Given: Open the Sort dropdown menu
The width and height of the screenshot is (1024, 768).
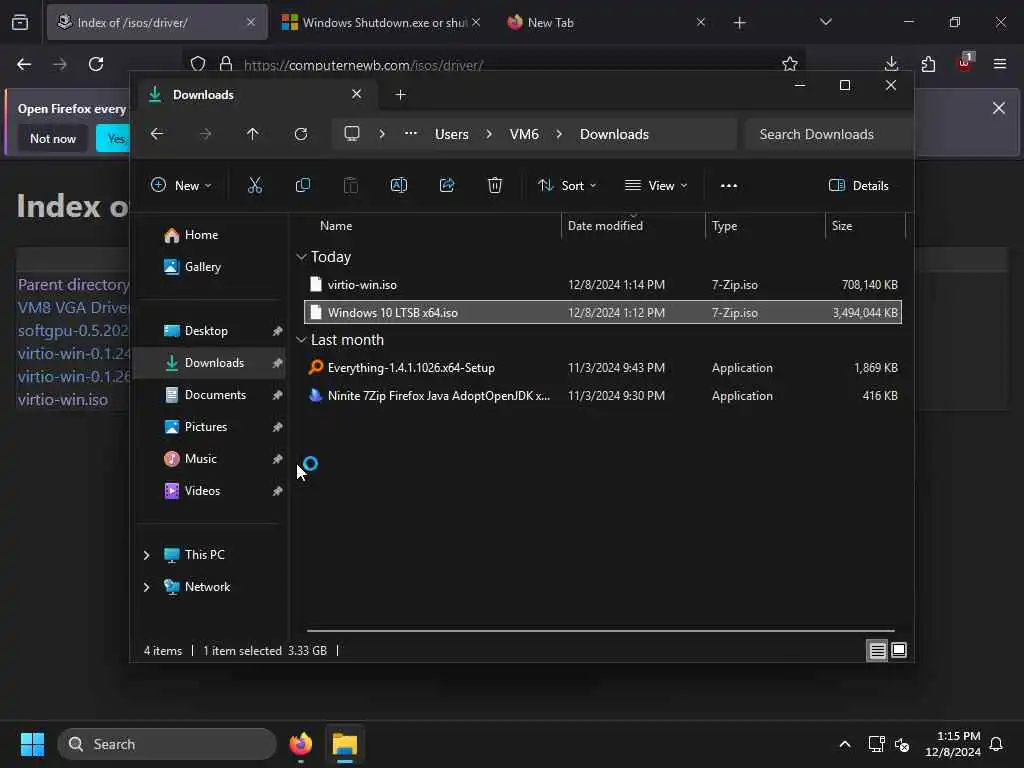Looking at the screenshot, I should click(x=567, y=185).
